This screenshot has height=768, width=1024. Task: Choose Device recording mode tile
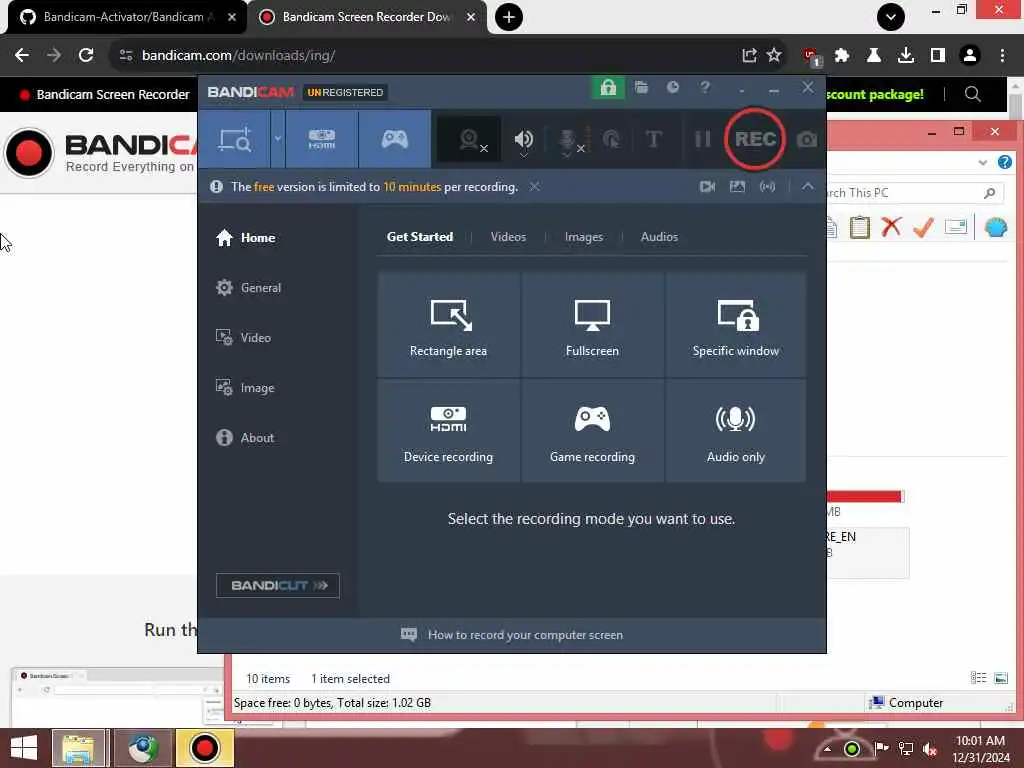(x=449, y=431)
